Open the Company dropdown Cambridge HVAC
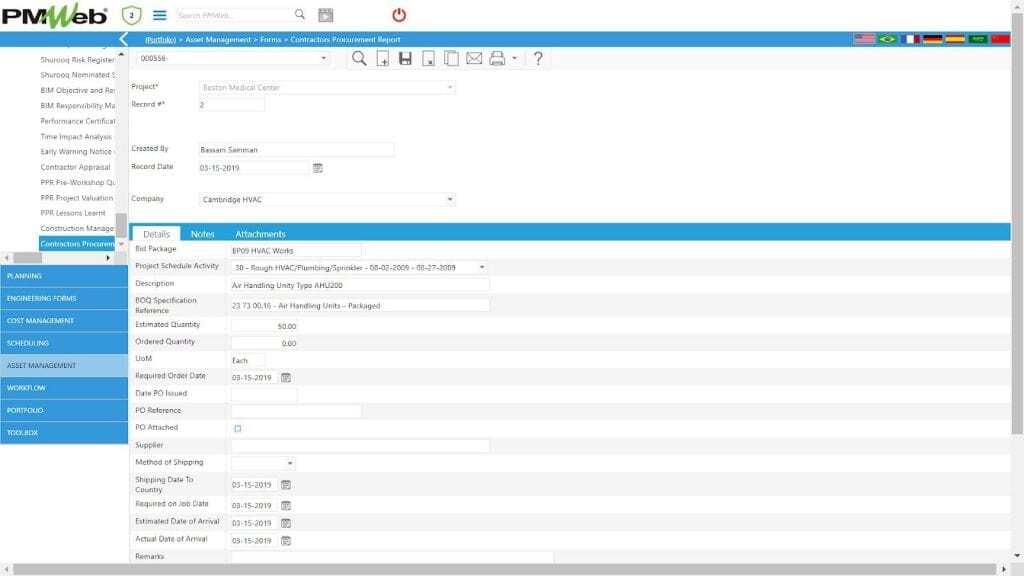 coord(449,199)
